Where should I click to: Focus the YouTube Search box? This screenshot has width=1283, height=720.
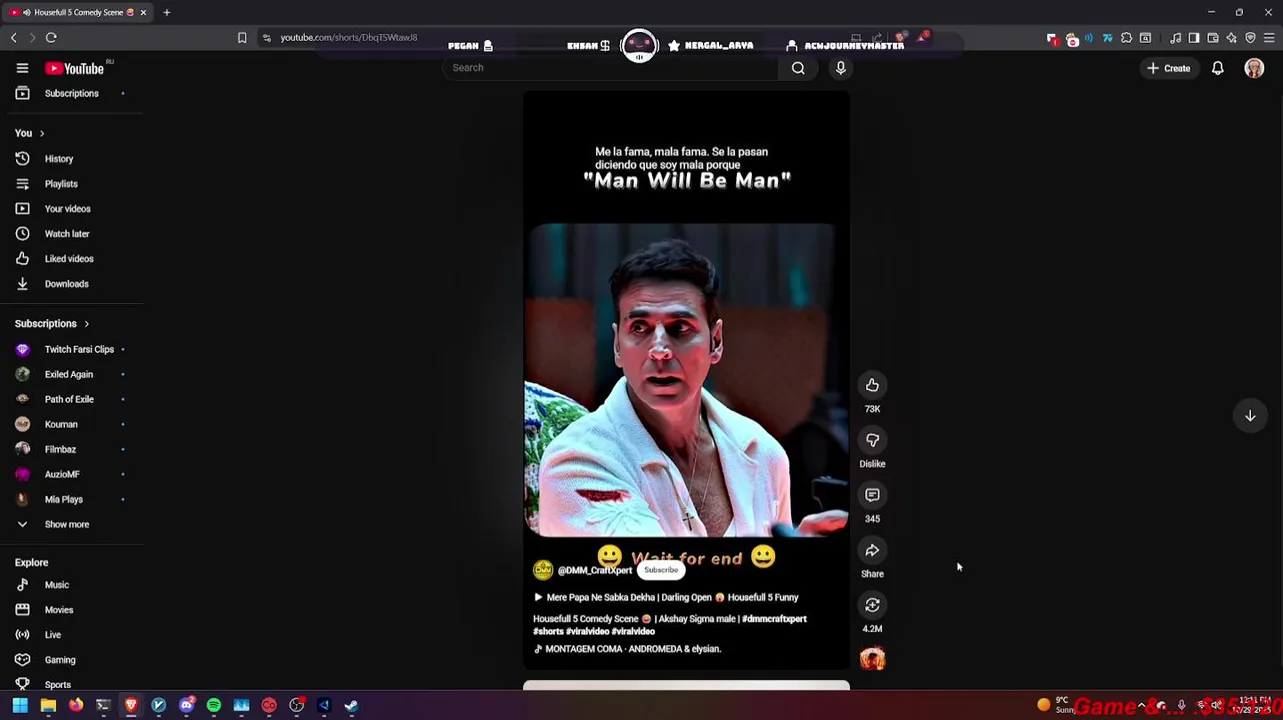coord(610,68)
